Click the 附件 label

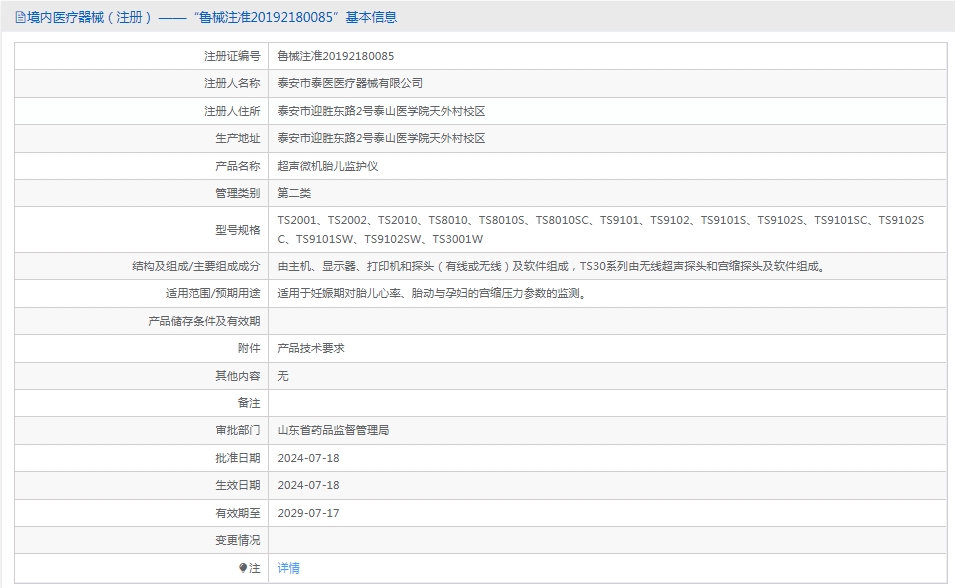tap(249, 349)
